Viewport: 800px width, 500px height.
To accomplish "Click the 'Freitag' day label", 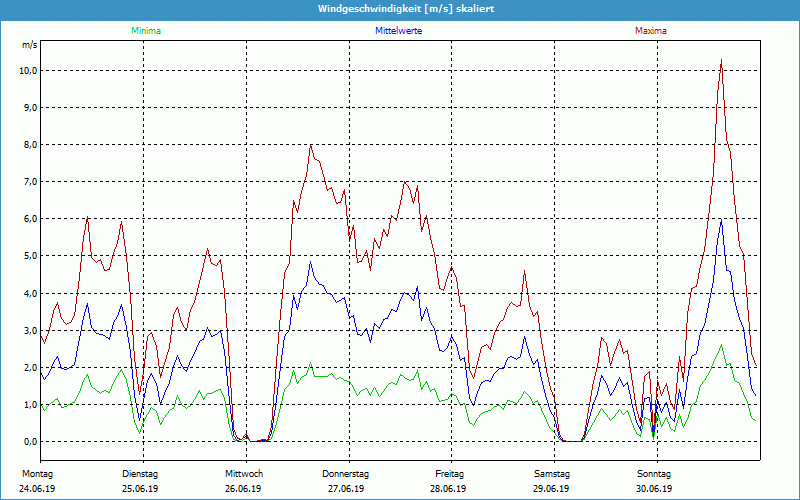I will 449,474.
